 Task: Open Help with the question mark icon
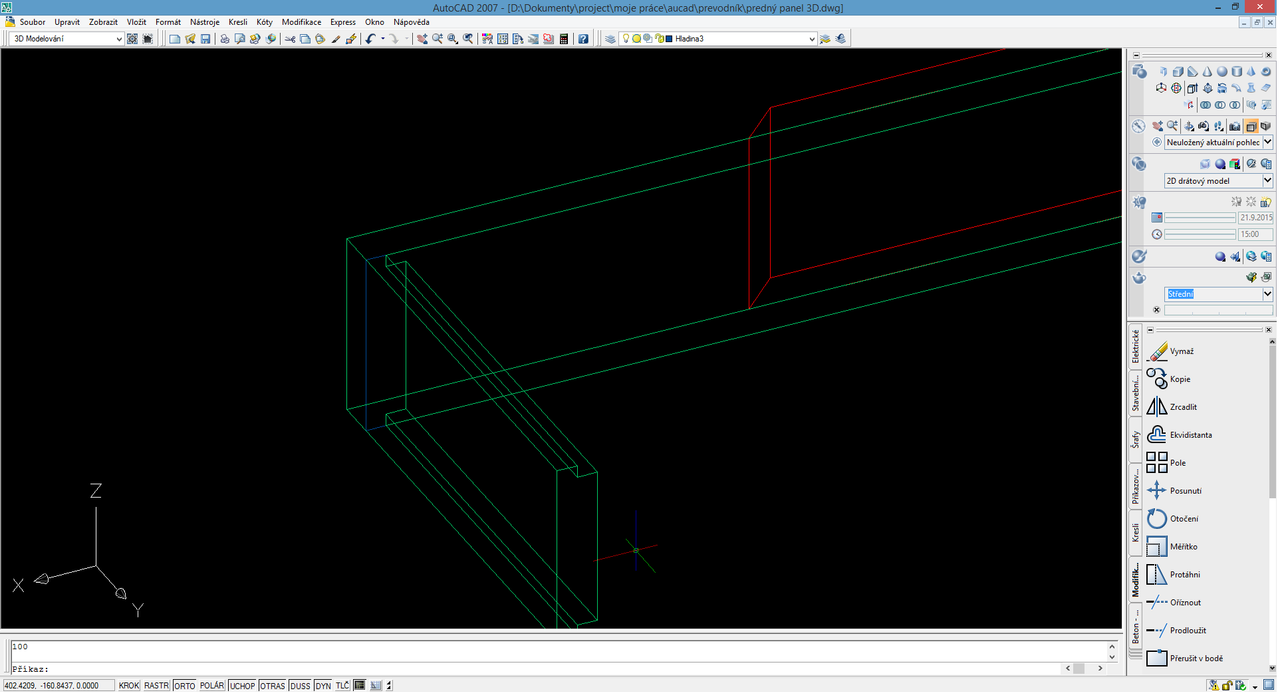click(x=583, y=39)
